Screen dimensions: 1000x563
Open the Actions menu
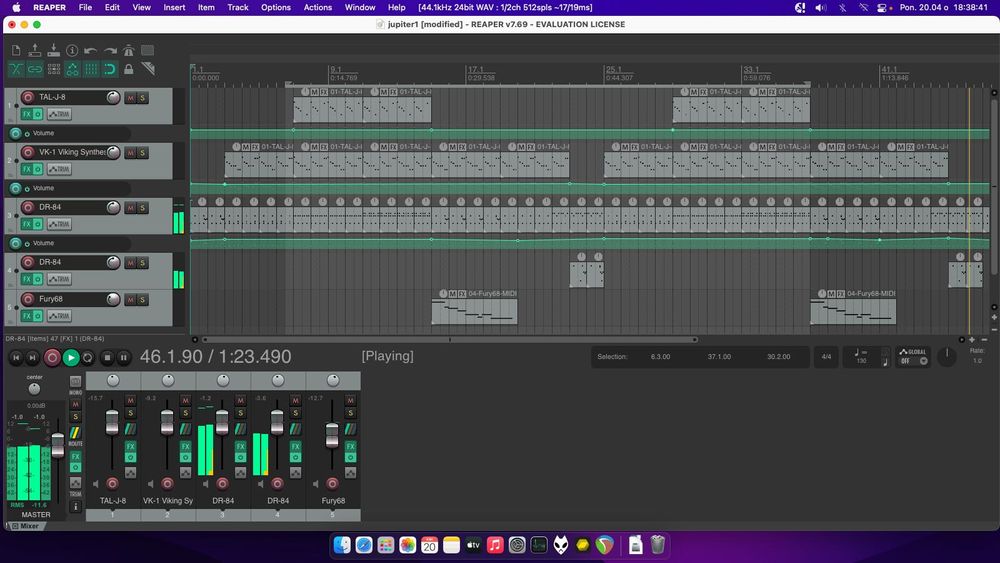click(x=317, y=7)
